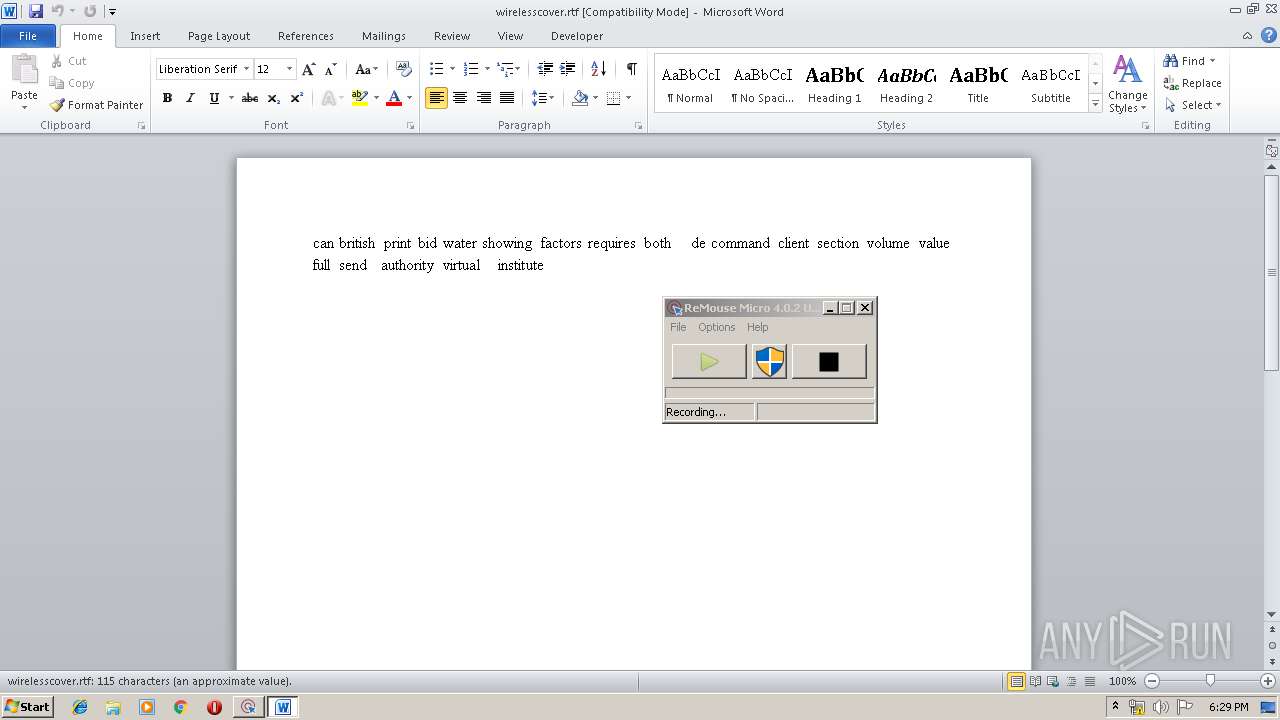Viewport: 1280px width, 720px height.
Task: Open underline style dropdown arrow
Action: 231,98
